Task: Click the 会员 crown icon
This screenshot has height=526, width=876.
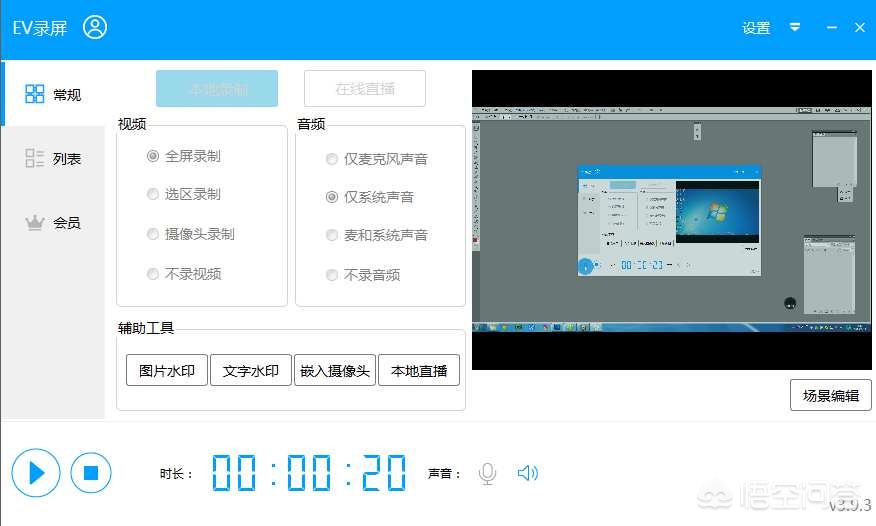Action: click(x=35, y=222)
